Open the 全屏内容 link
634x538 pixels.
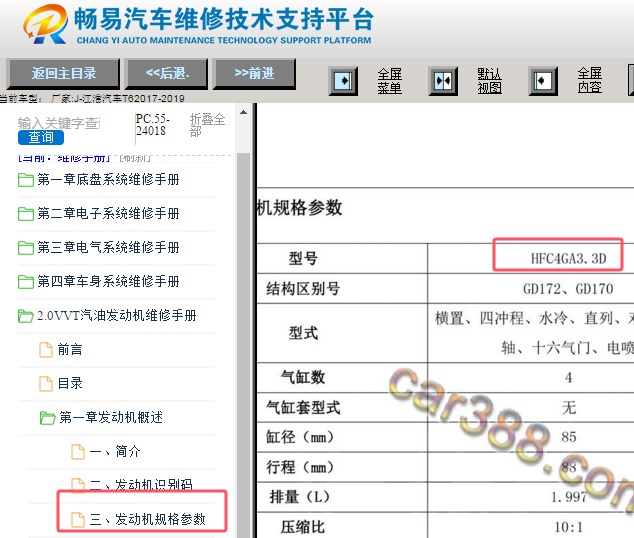[x=590, y=81]
